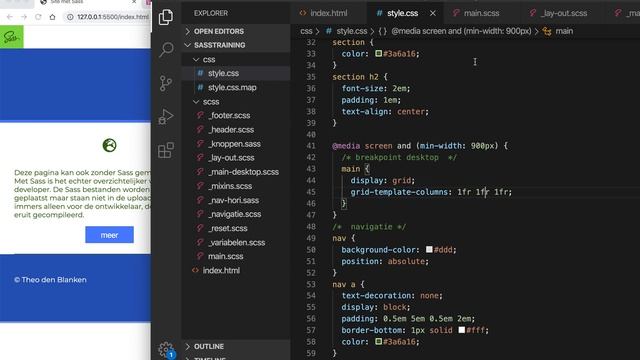Switch to the main.scss editor tab
This screenshot has height=360, width=640.
click(x=481, y=13)
